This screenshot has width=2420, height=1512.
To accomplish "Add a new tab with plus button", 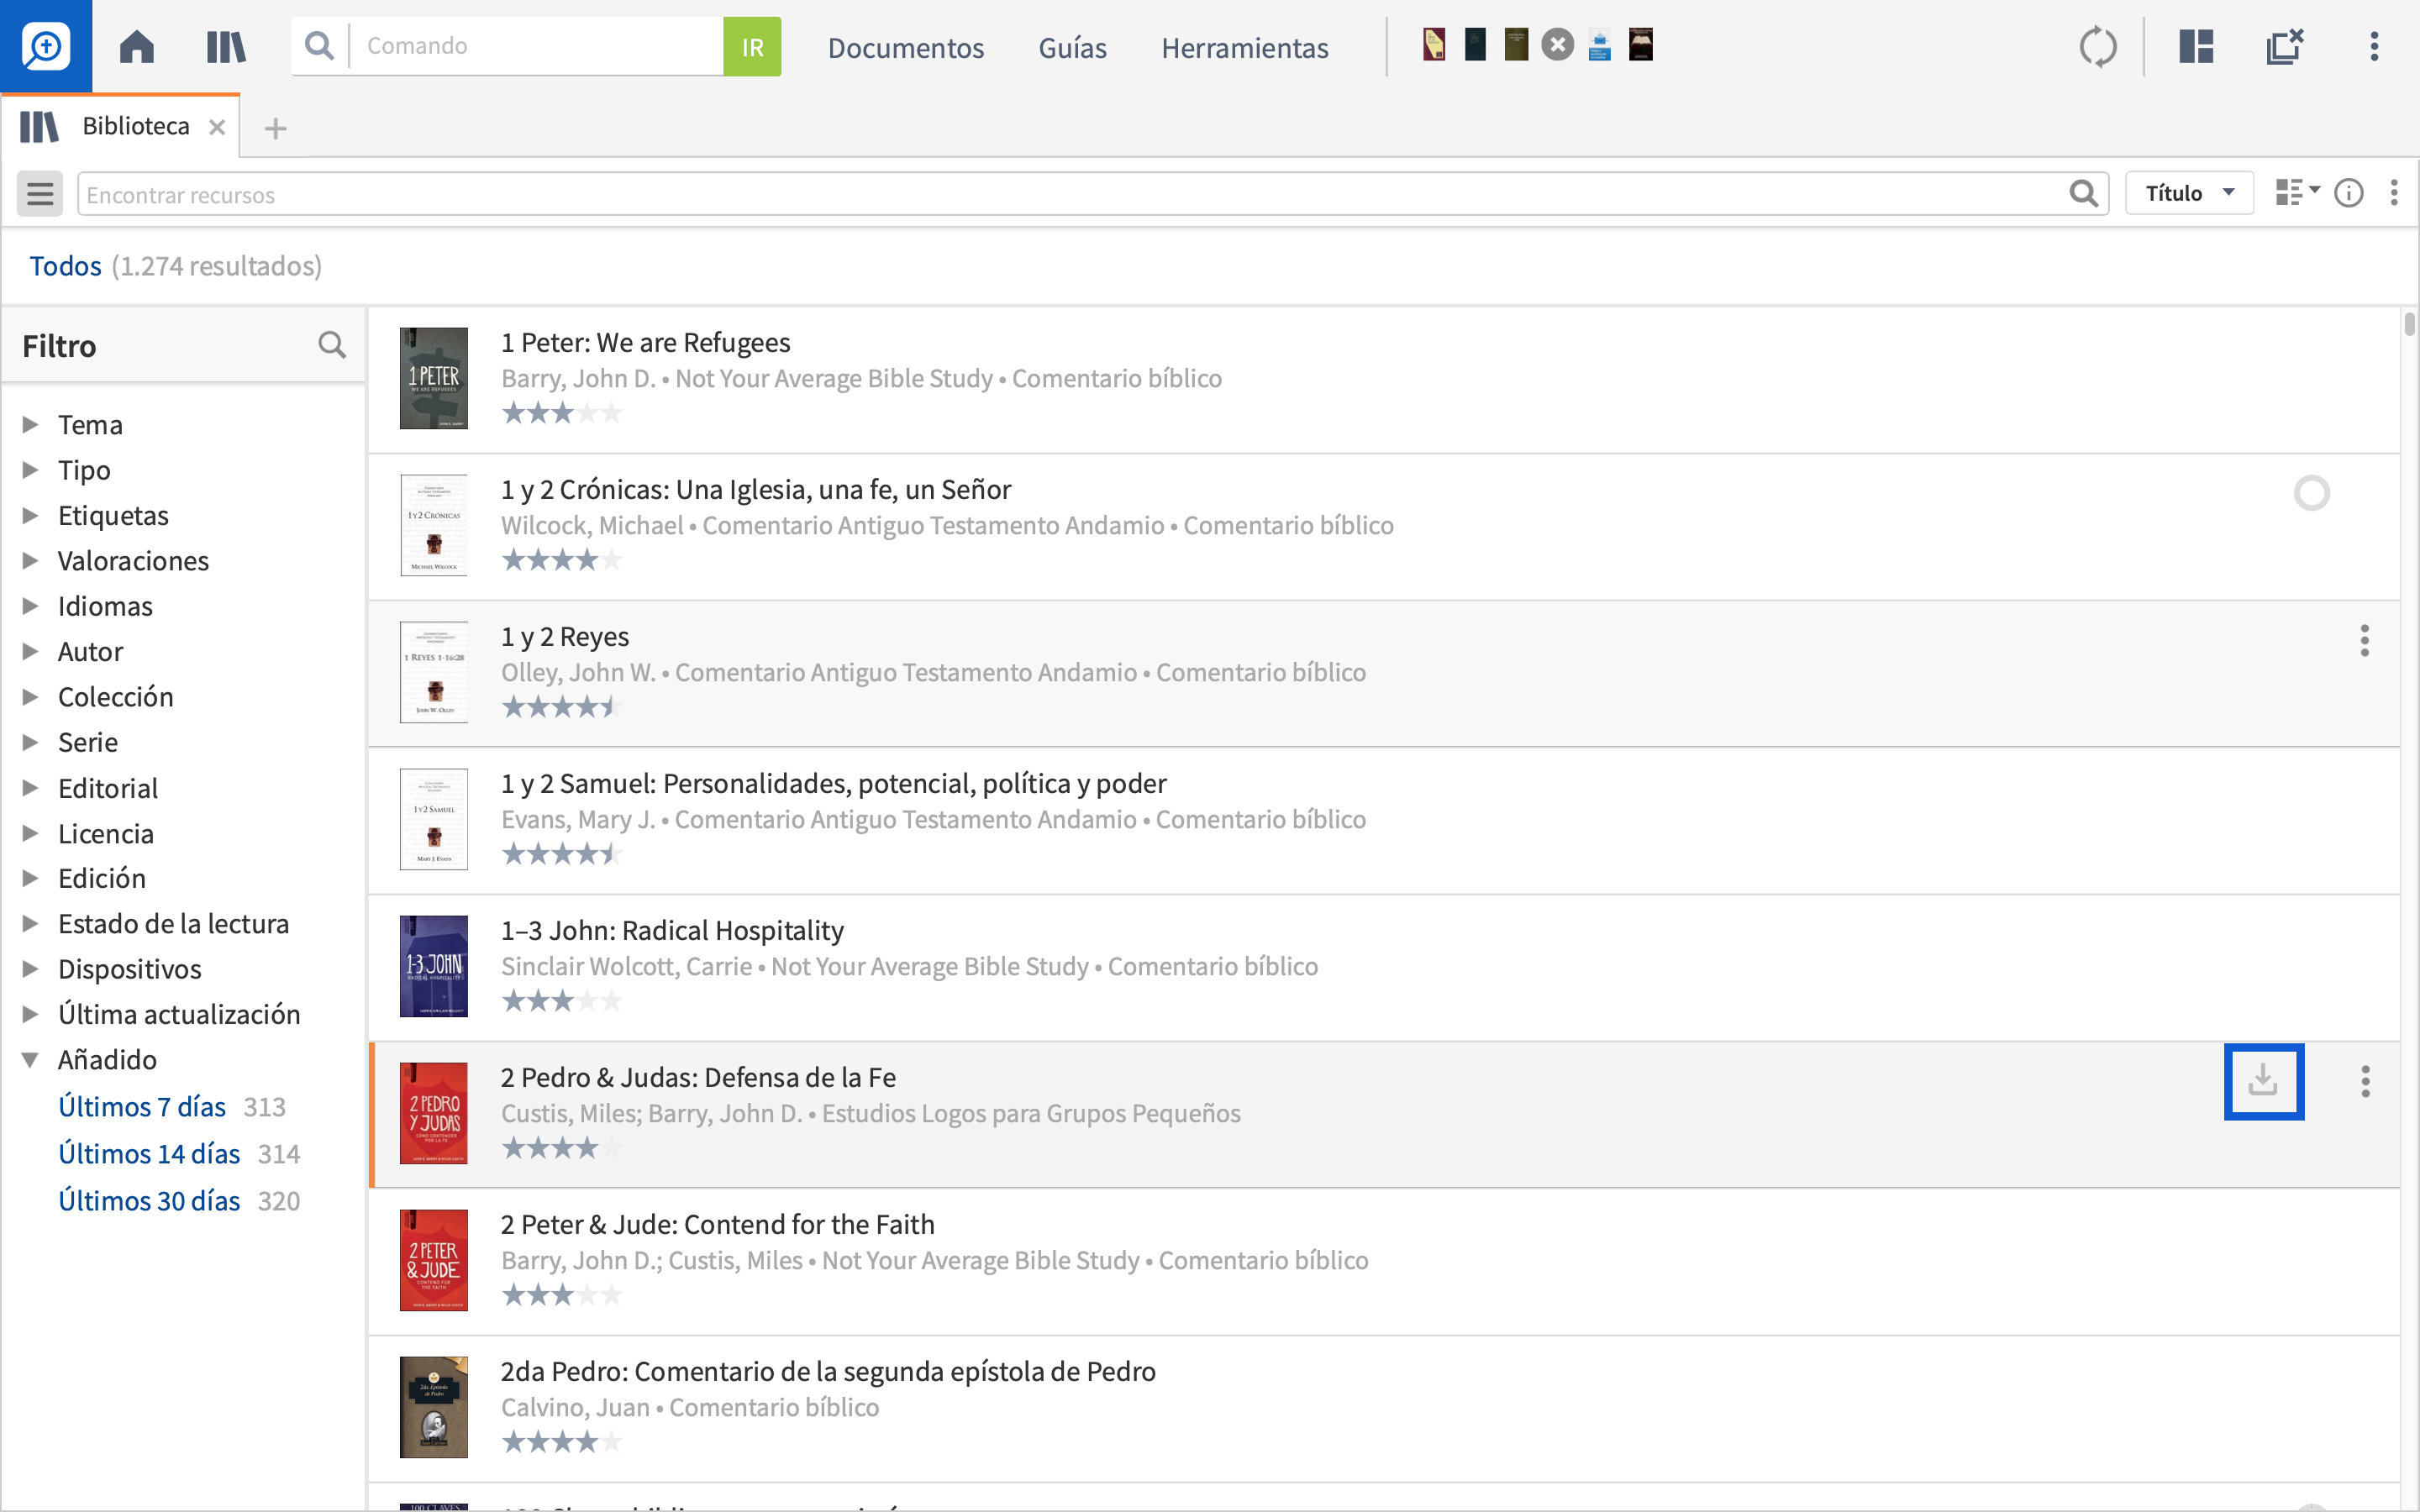I will pyautogui.click(x=275, y=129).
